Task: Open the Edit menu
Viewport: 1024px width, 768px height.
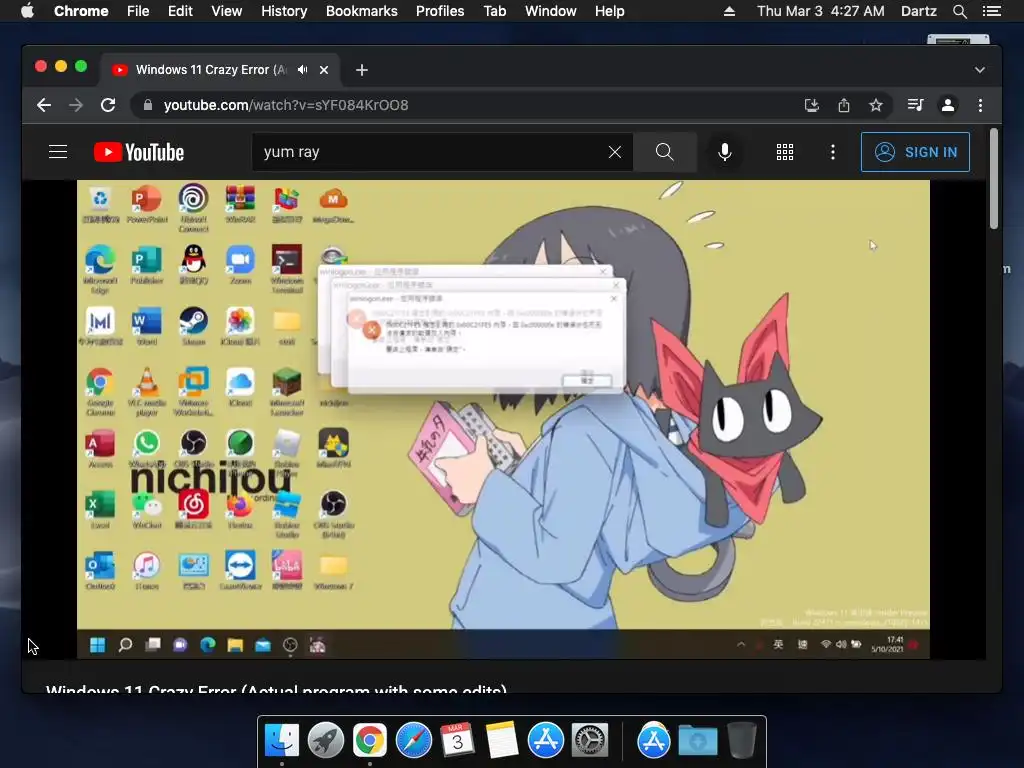Action: [180, 11]
